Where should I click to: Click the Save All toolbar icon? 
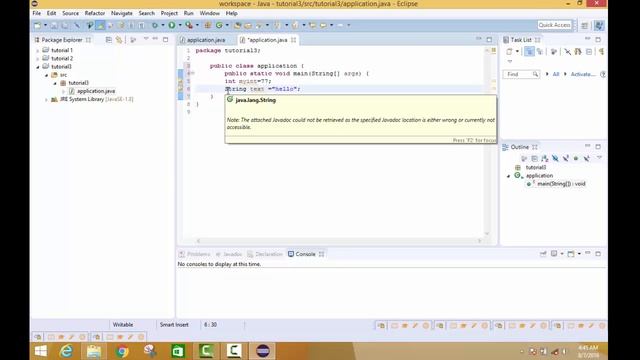coord(65,25)
